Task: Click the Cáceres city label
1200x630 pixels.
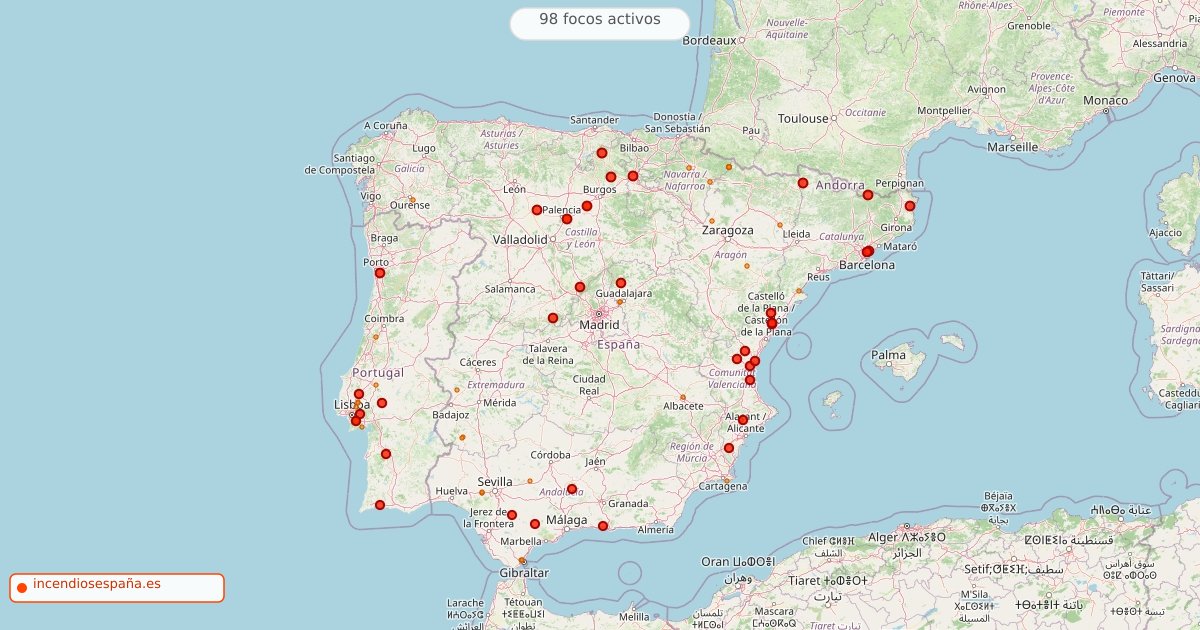Action: point(478,362)
